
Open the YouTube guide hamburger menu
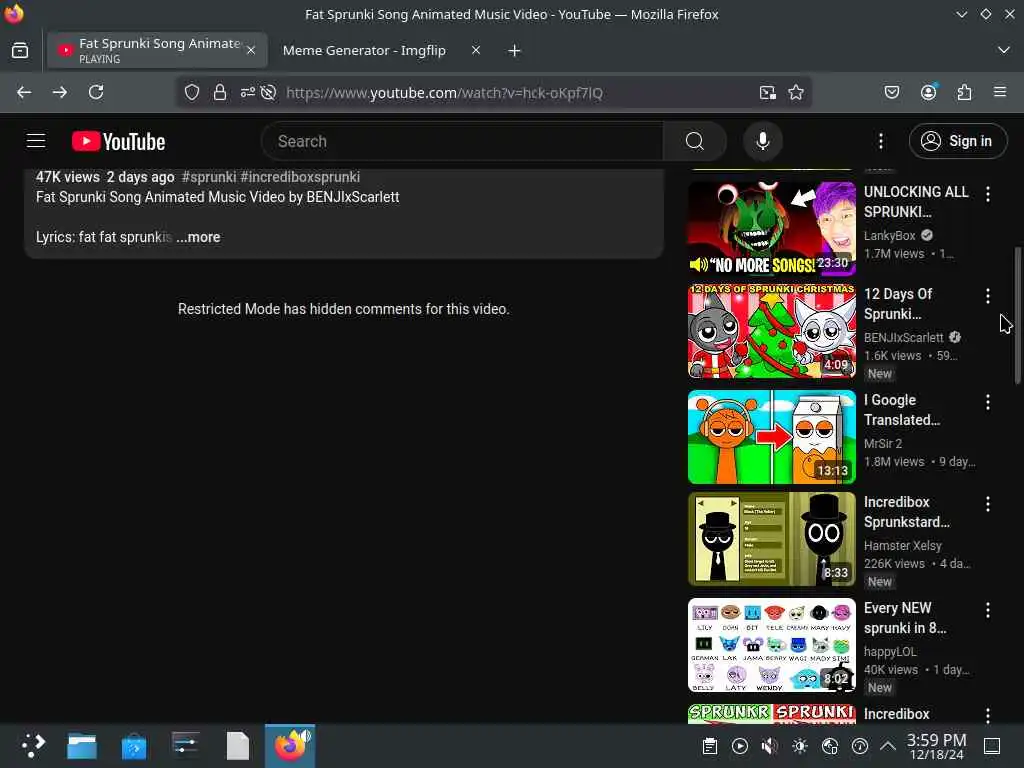(x=36, y=141)
